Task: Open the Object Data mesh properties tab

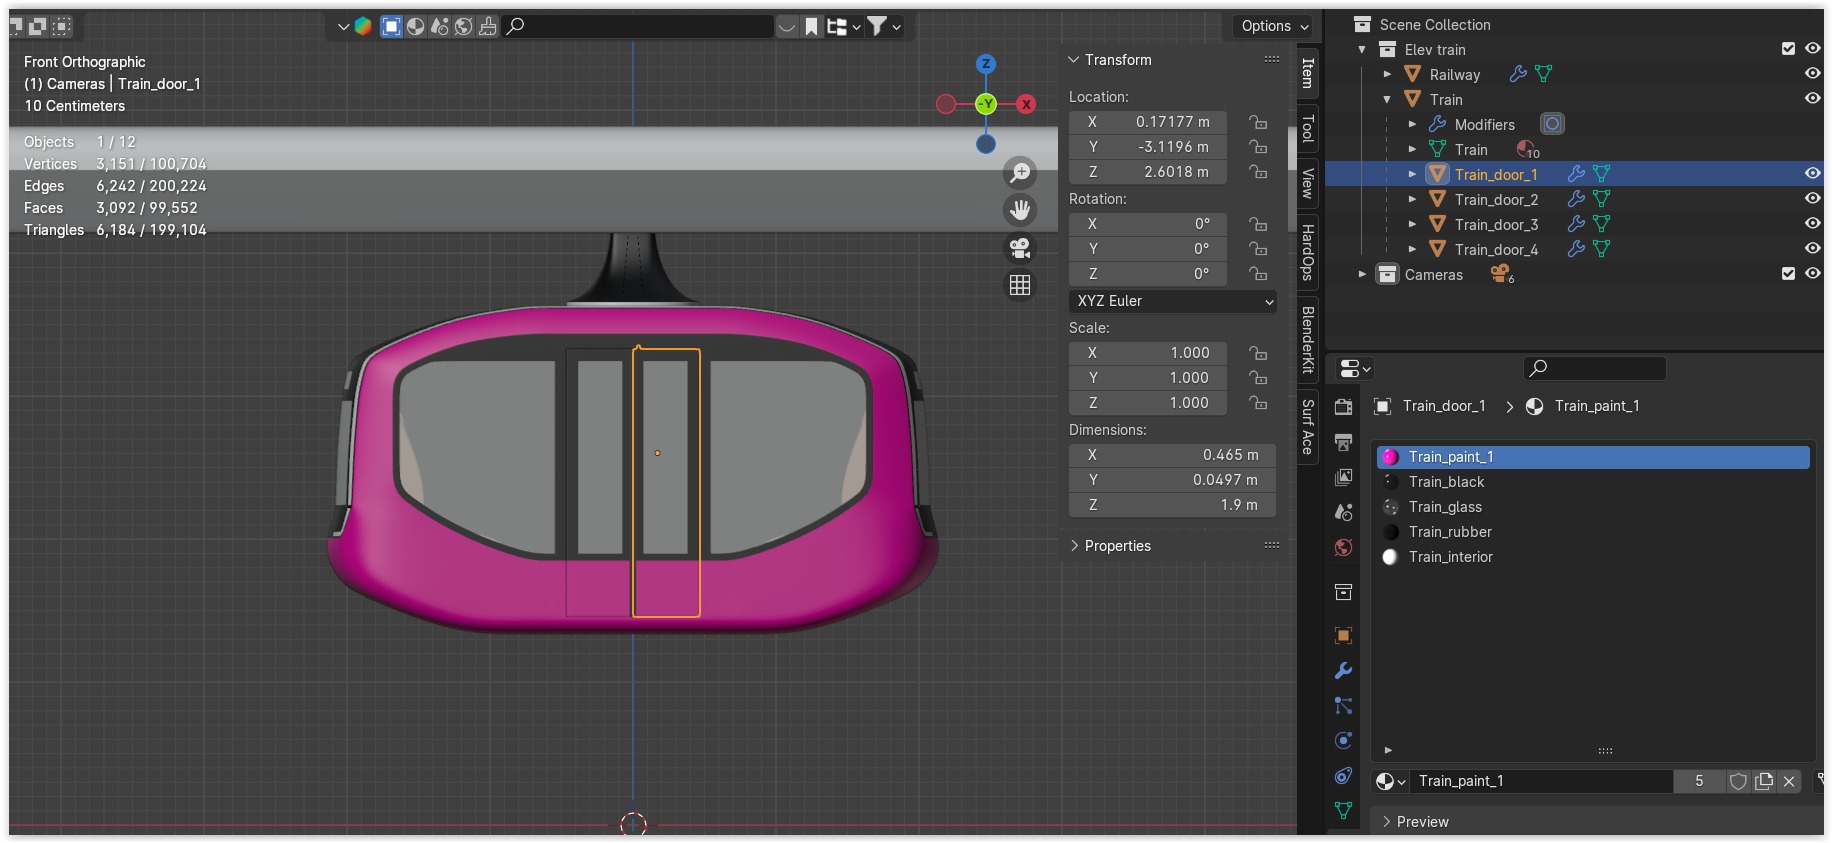Action: point(1344,811)
